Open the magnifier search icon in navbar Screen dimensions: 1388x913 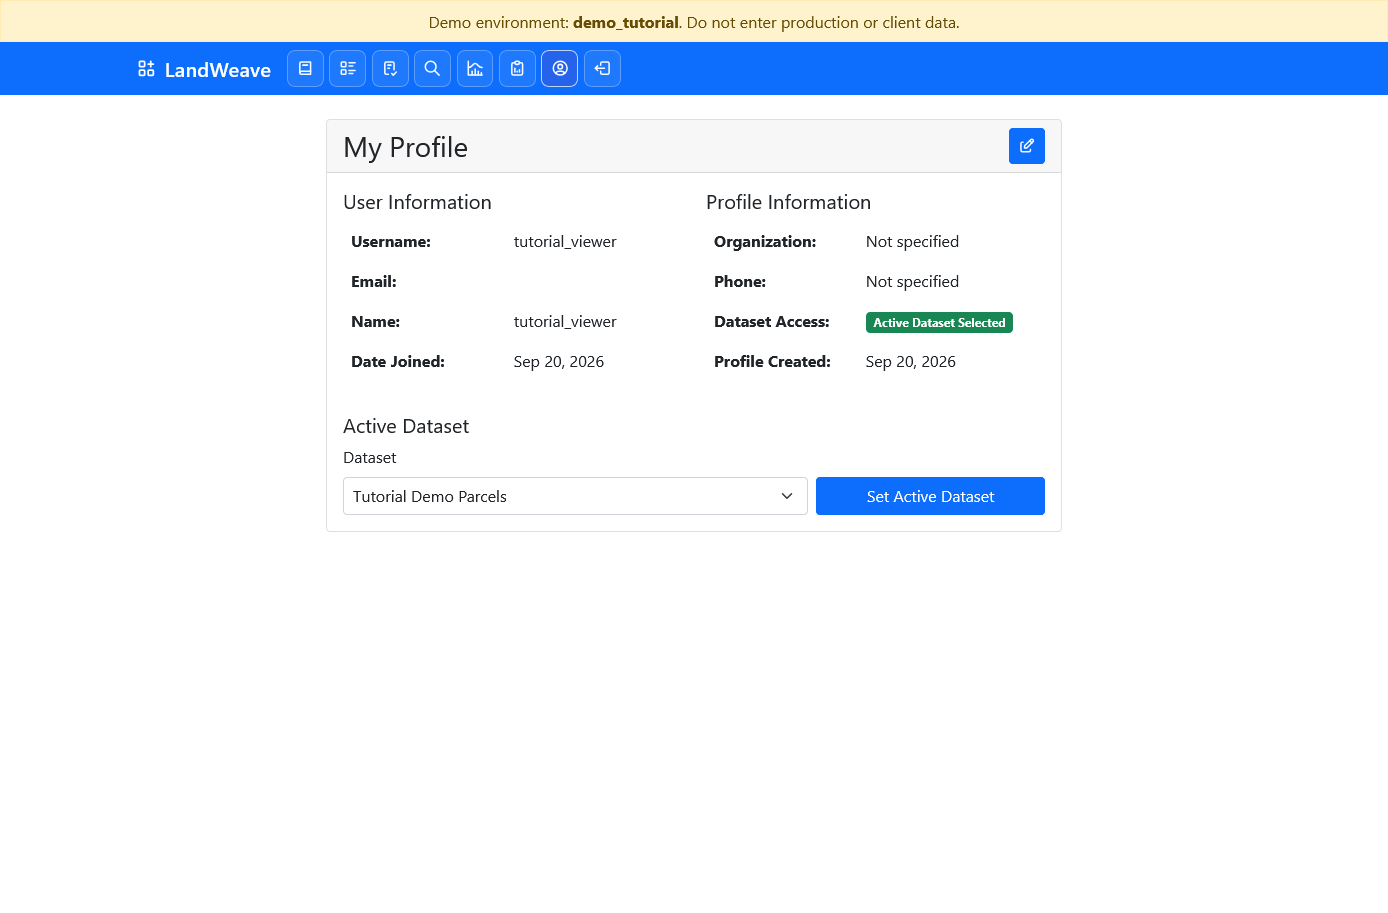click(432, 69)
